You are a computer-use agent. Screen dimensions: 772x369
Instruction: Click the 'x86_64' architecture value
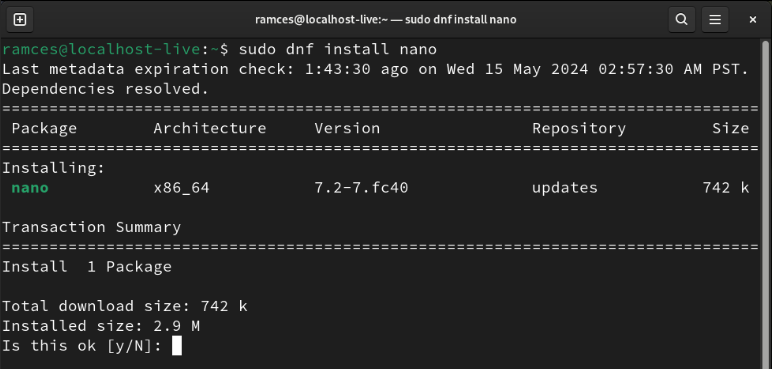point(182,188)
